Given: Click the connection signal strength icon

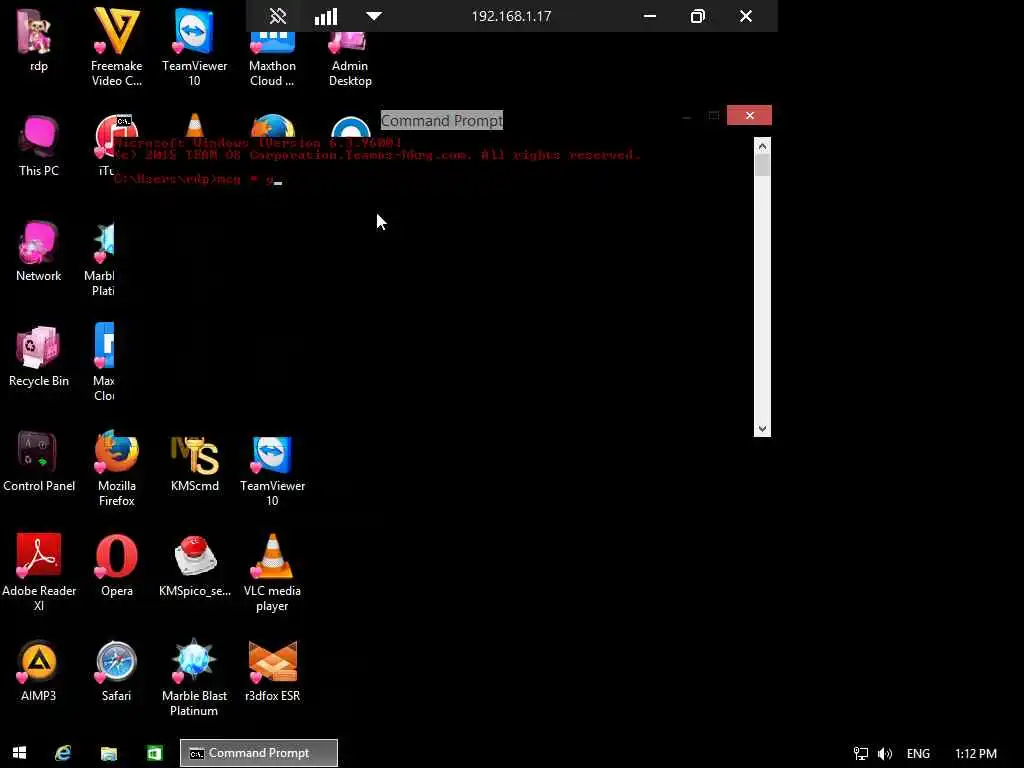Looking at the screenshot, I should click(326, 16).
